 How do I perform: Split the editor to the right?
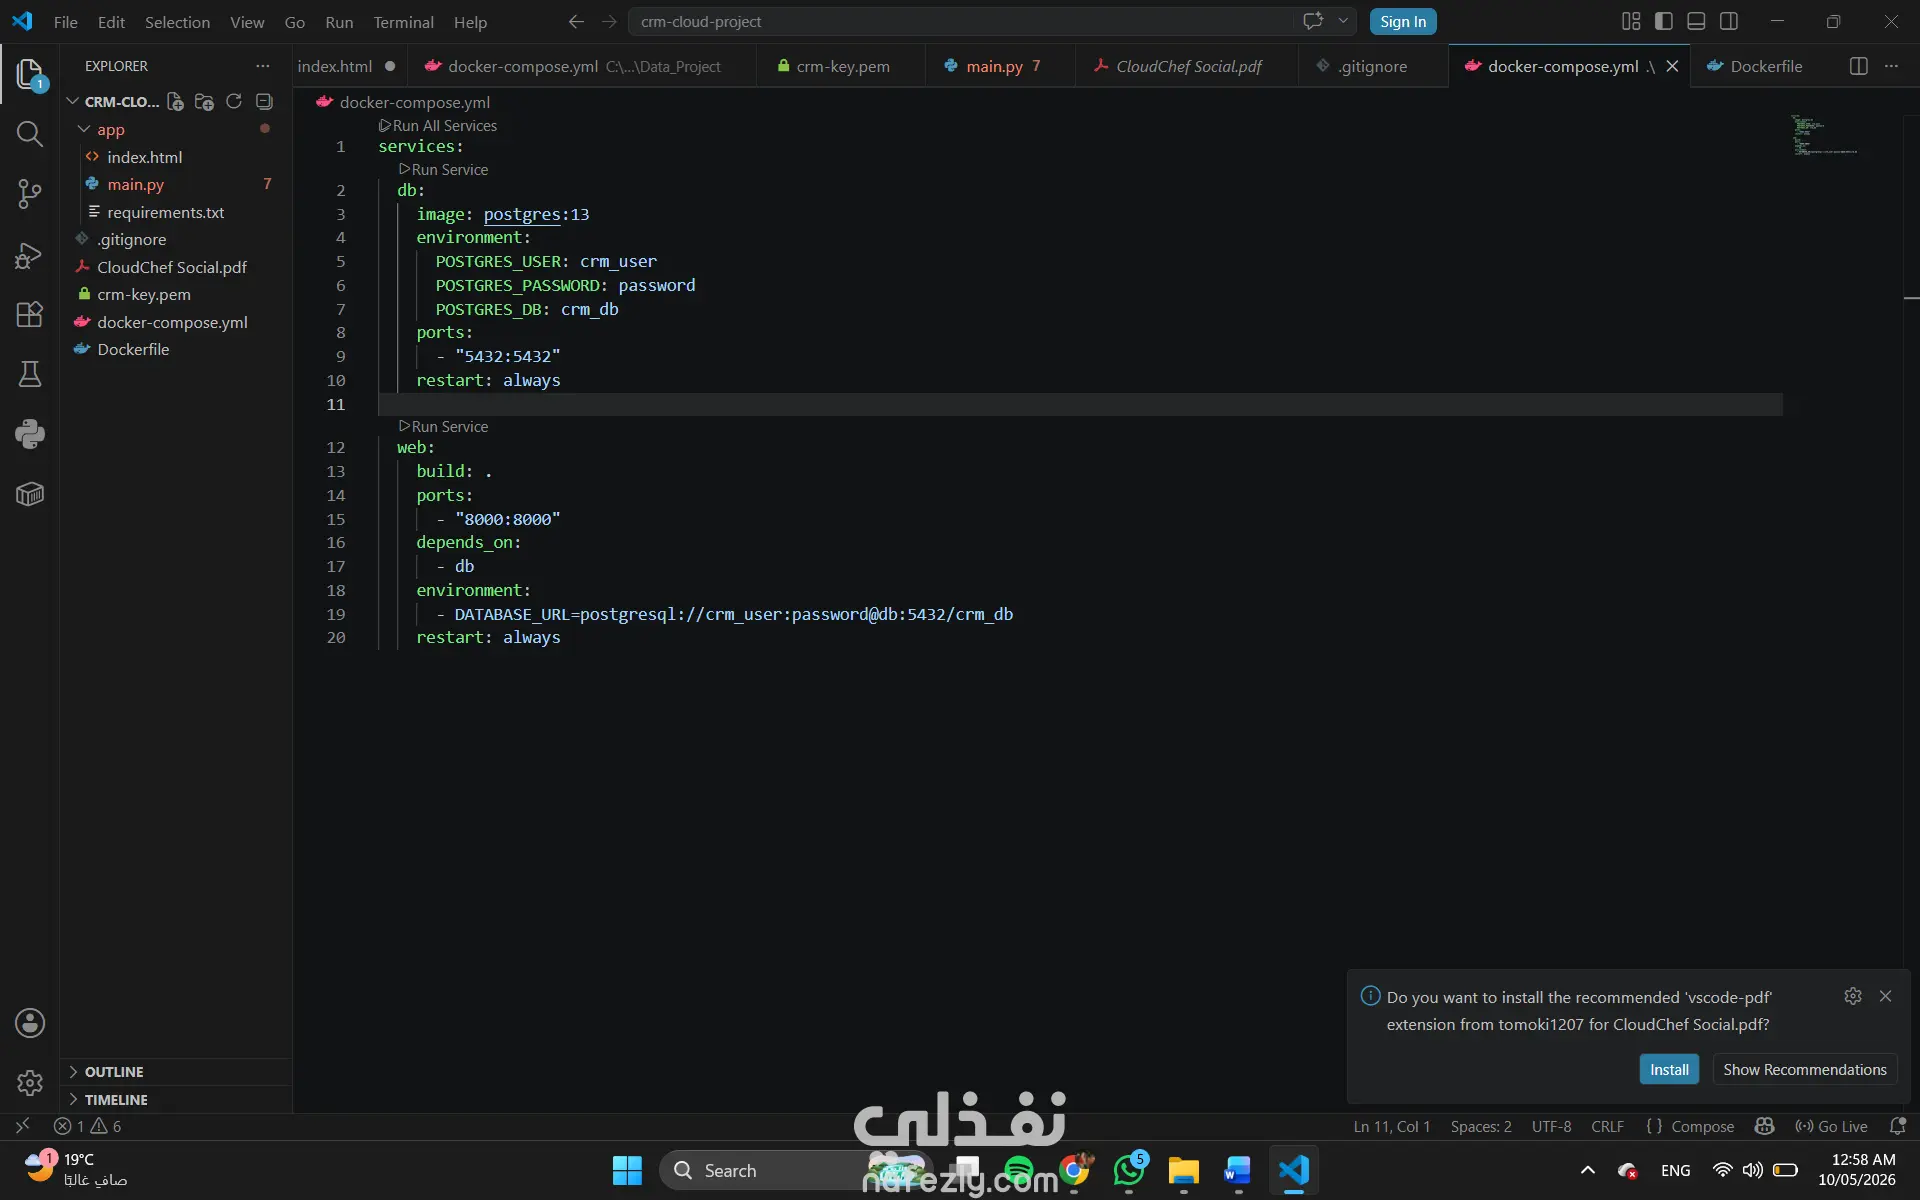coord(1858,66)
